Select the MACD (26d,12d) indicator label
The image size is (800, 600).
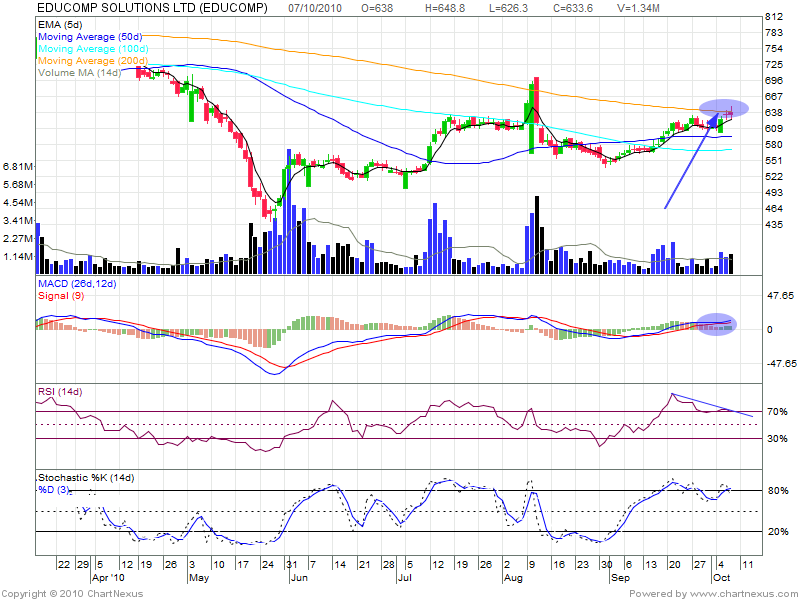[78, 286]
